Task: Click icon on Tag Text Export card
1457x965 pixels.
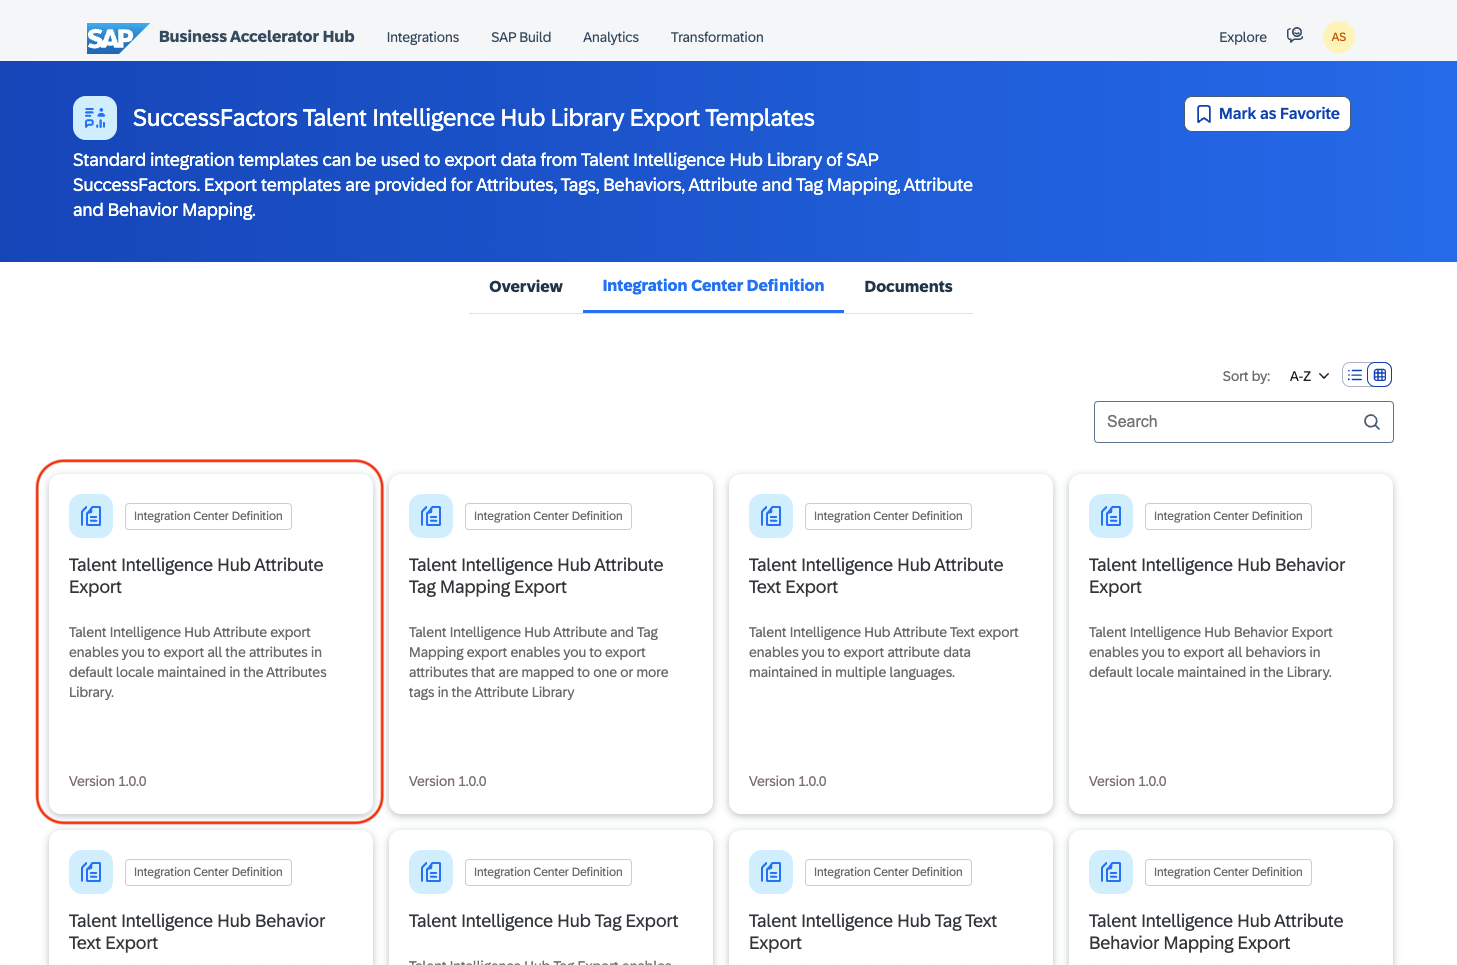Action: click(x=771, y=872)
